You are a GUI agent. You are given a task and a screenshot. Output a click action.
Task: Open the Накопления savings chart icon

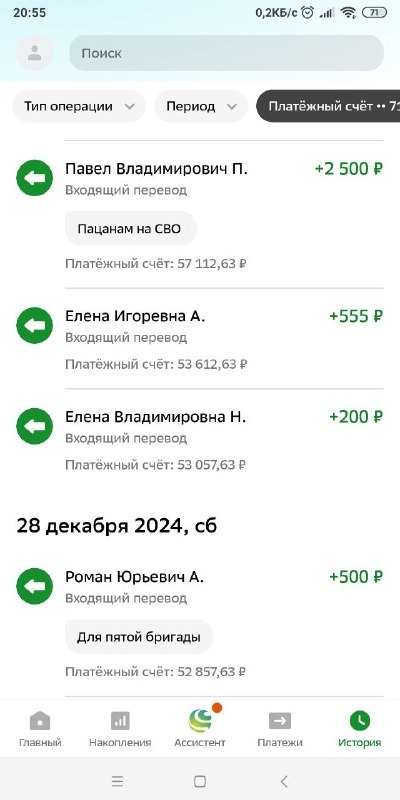[x=120, y=721]
